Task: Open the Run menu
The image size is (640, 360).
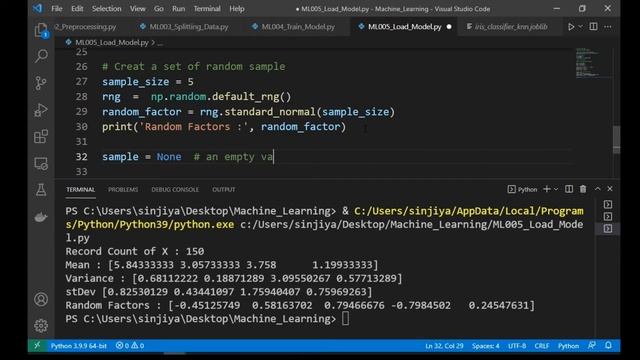Action: click(178, 9)
